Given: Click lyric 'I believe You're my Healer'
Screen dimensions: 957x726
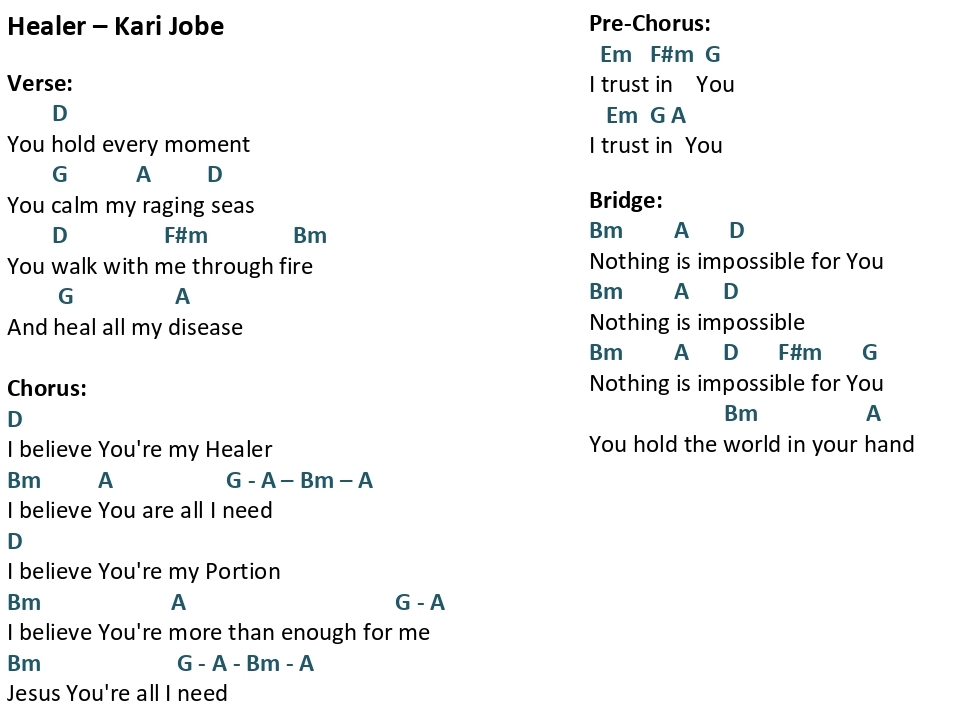Looking at the screenshot, I should tap(140, 450).
